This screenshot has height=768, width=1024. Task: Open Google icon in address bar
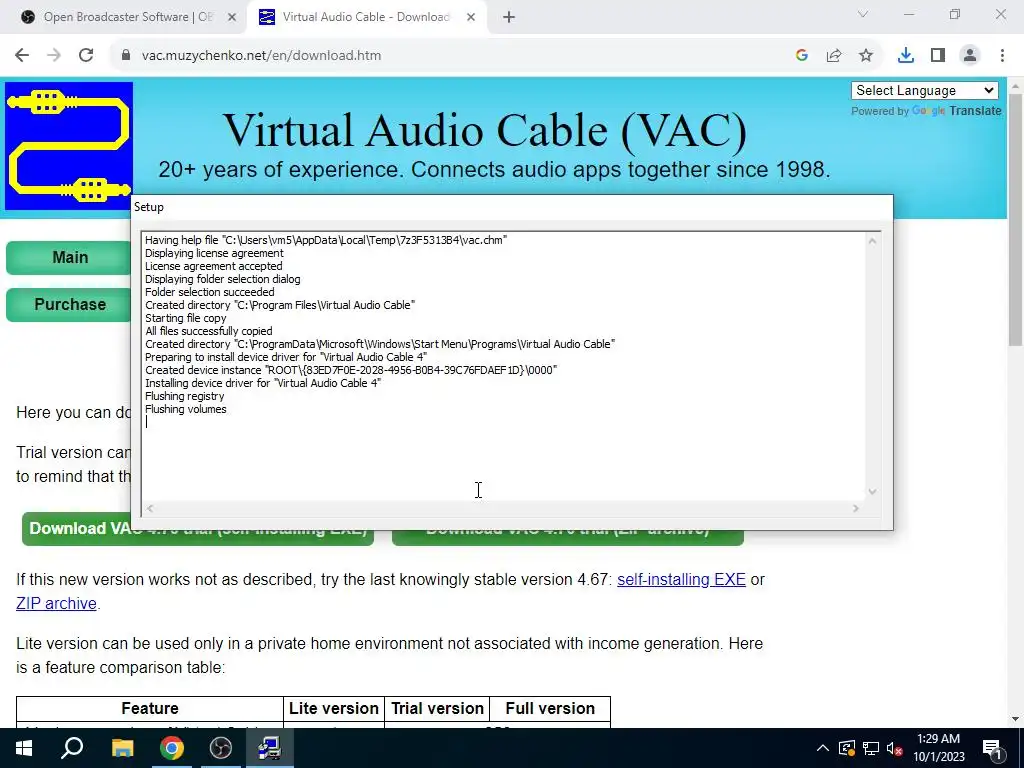(802, 56)
